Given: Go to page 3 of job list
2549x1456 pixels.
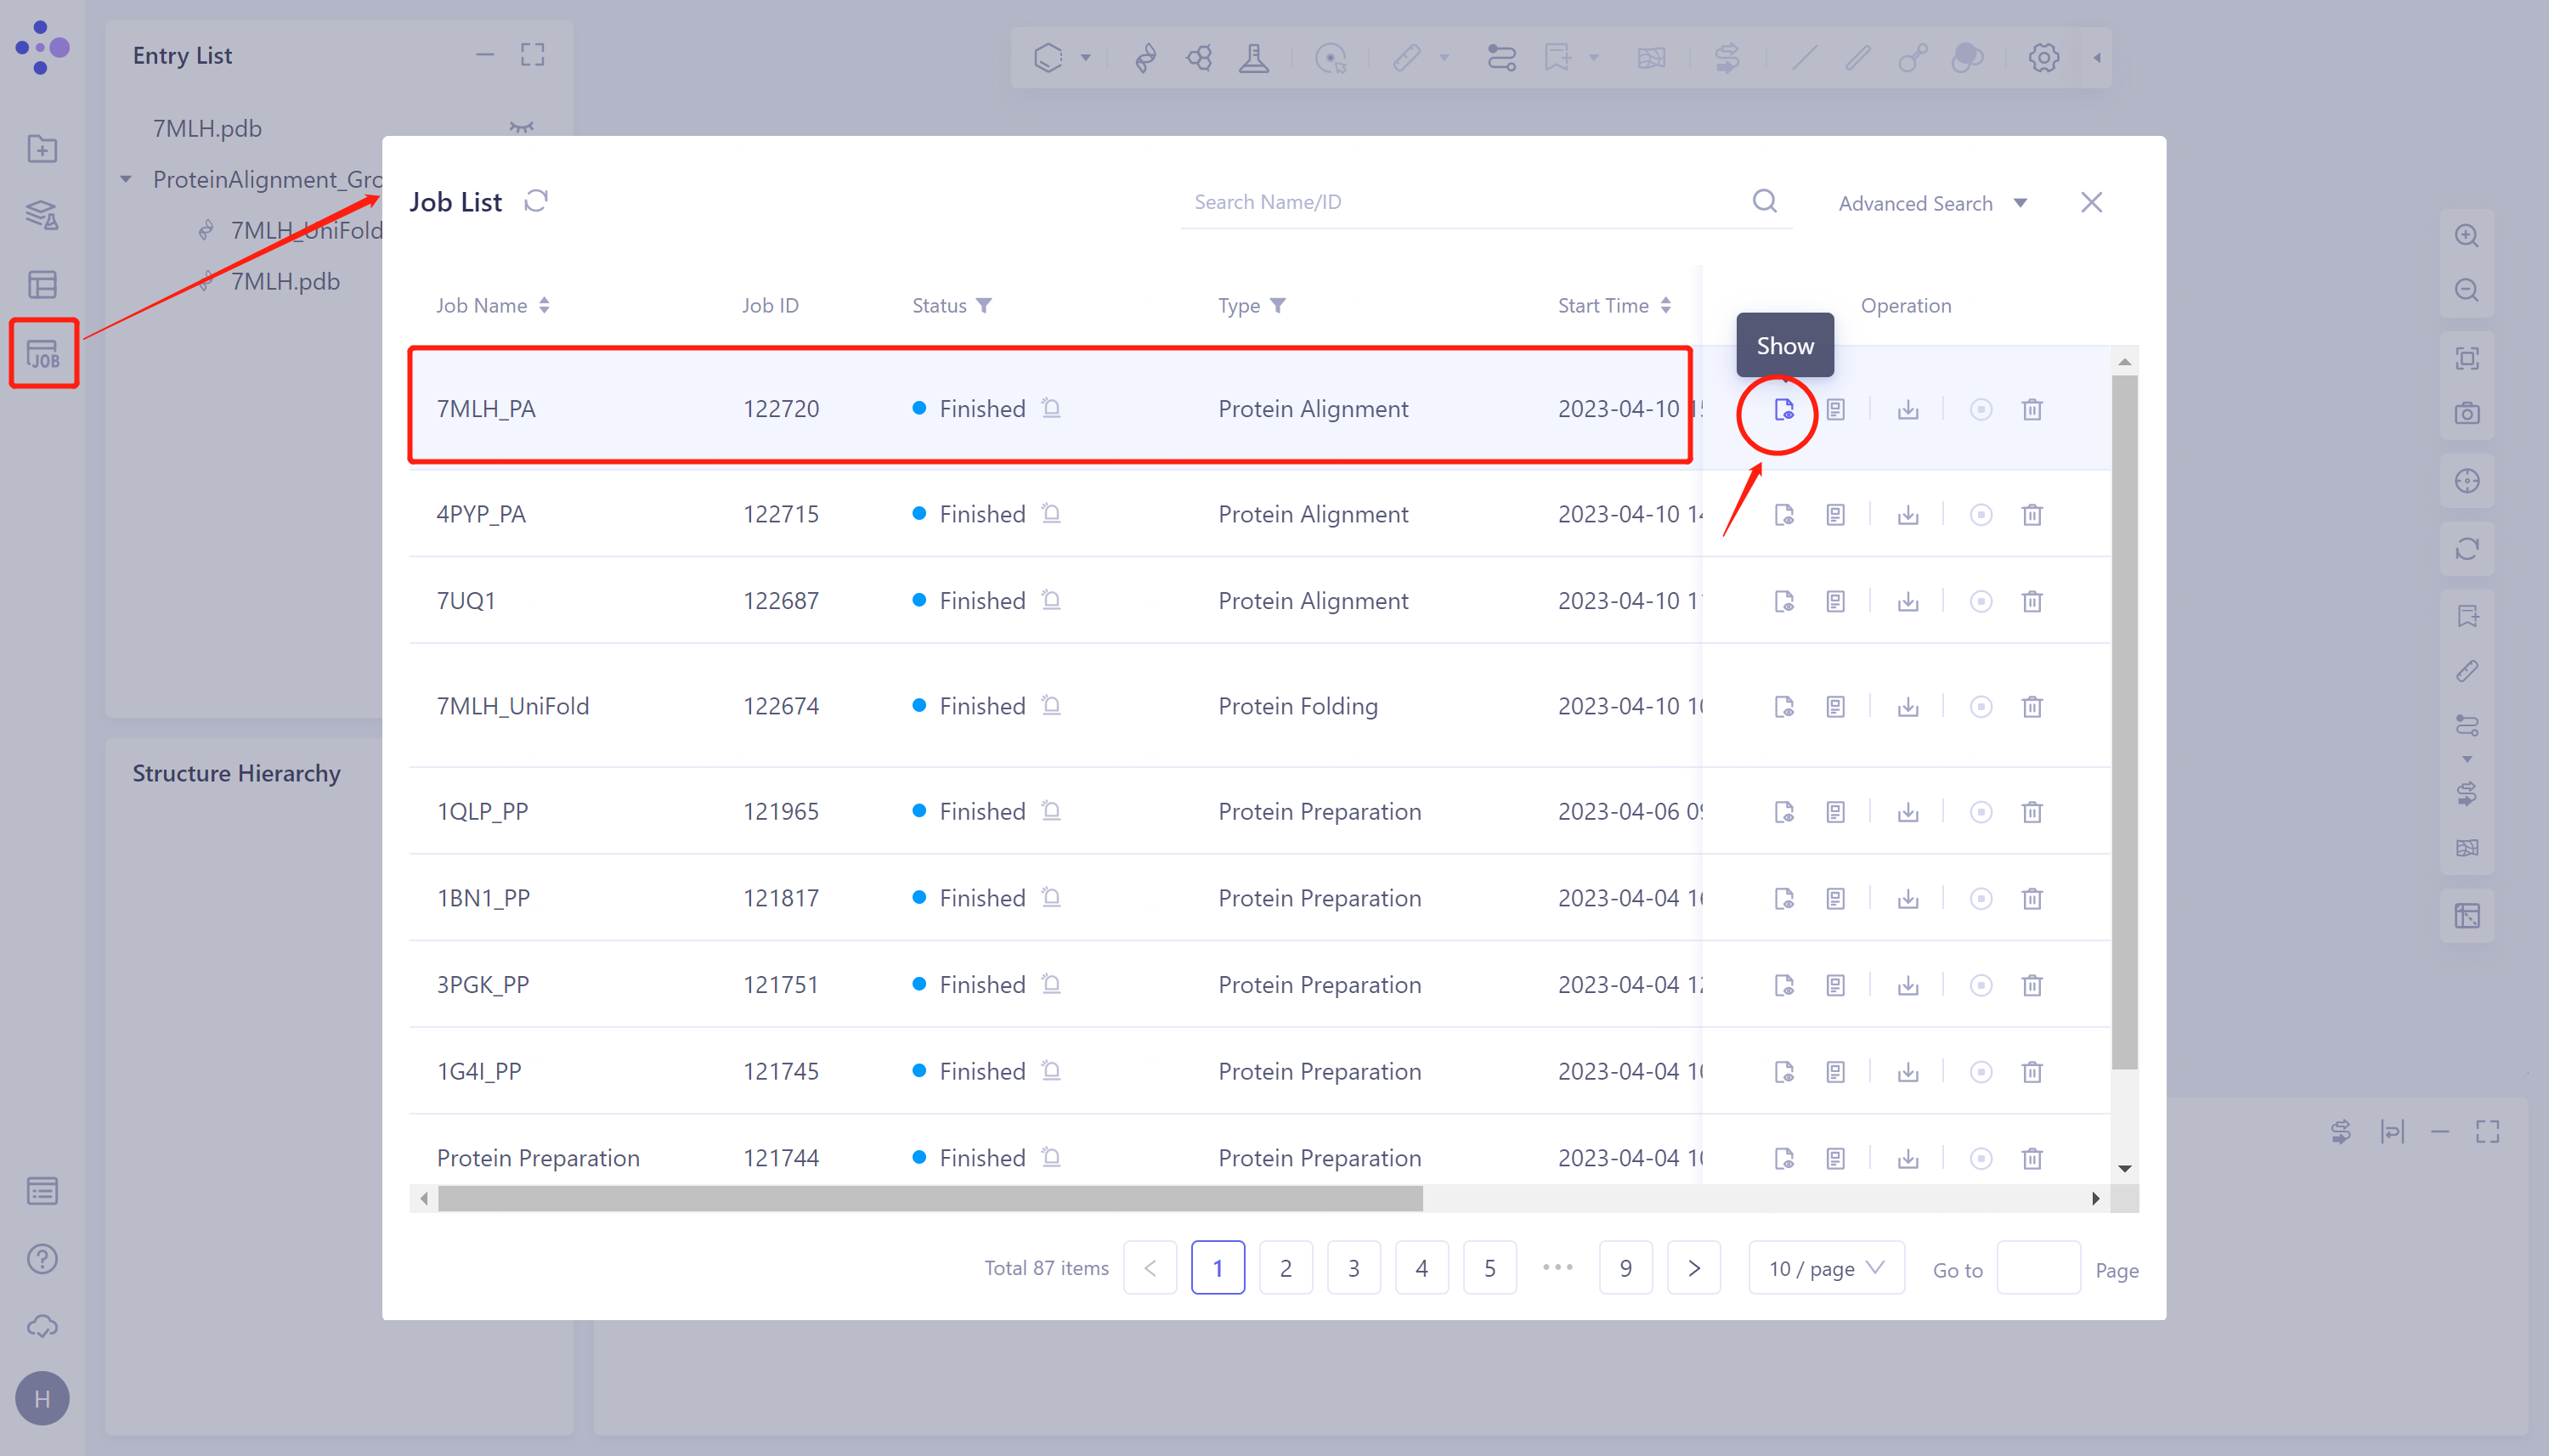Looking at the screenshot, I should tap(1353, 1268).
